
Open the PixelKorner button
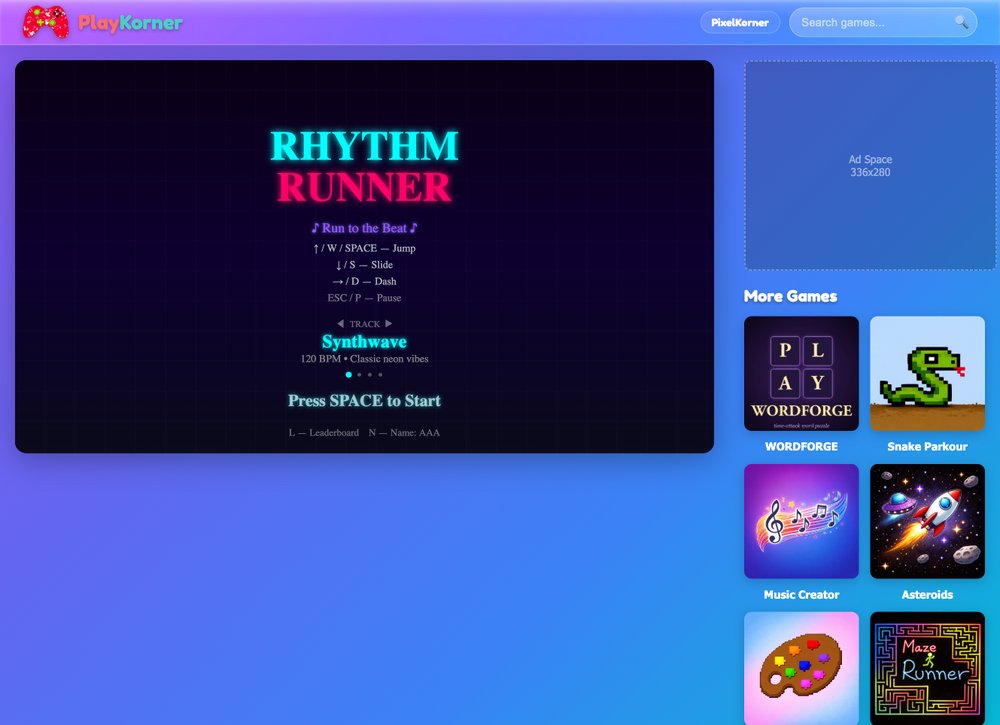coord(740,22)
